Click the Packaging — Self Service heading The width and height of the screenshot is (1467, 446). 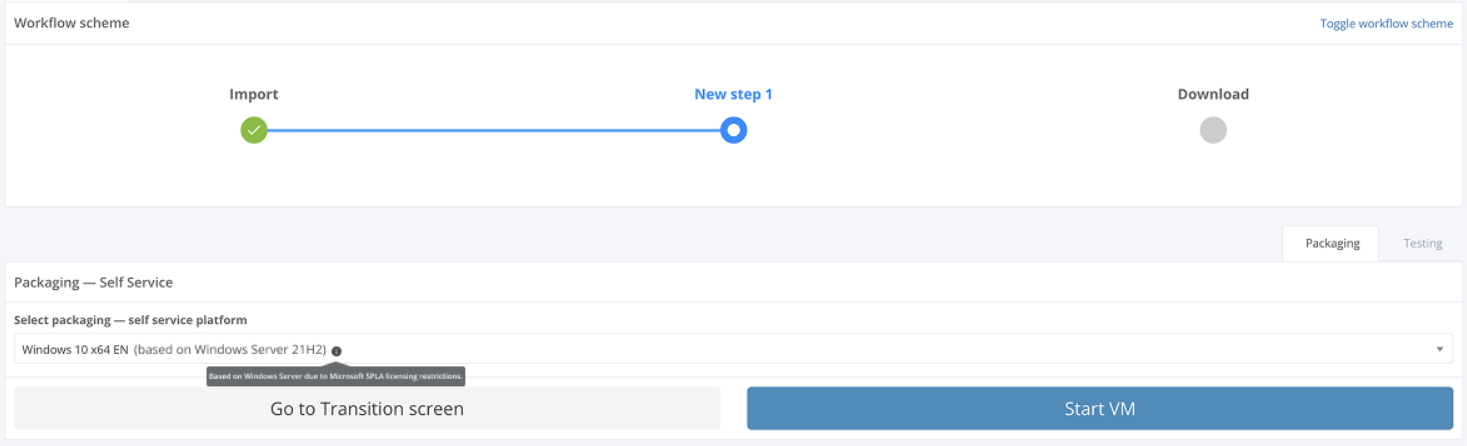click(93, 283)
